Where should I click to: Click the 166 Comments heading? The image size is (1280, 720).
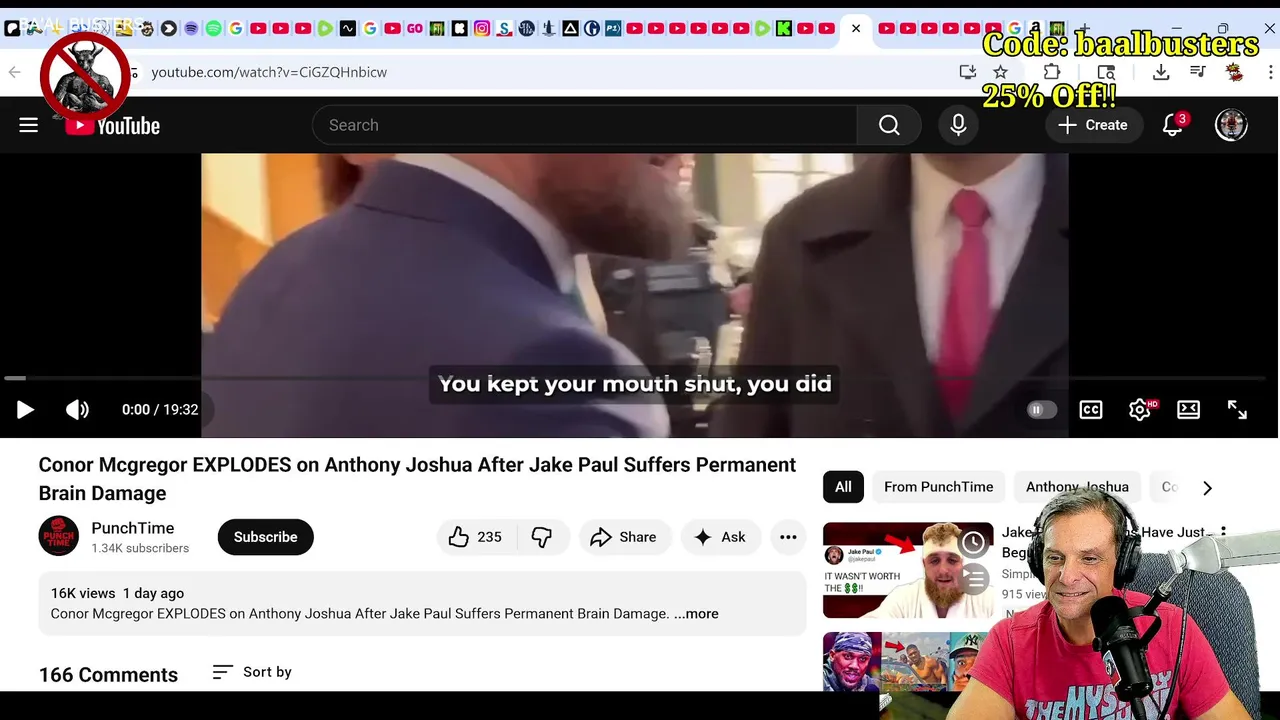(108, 675)
